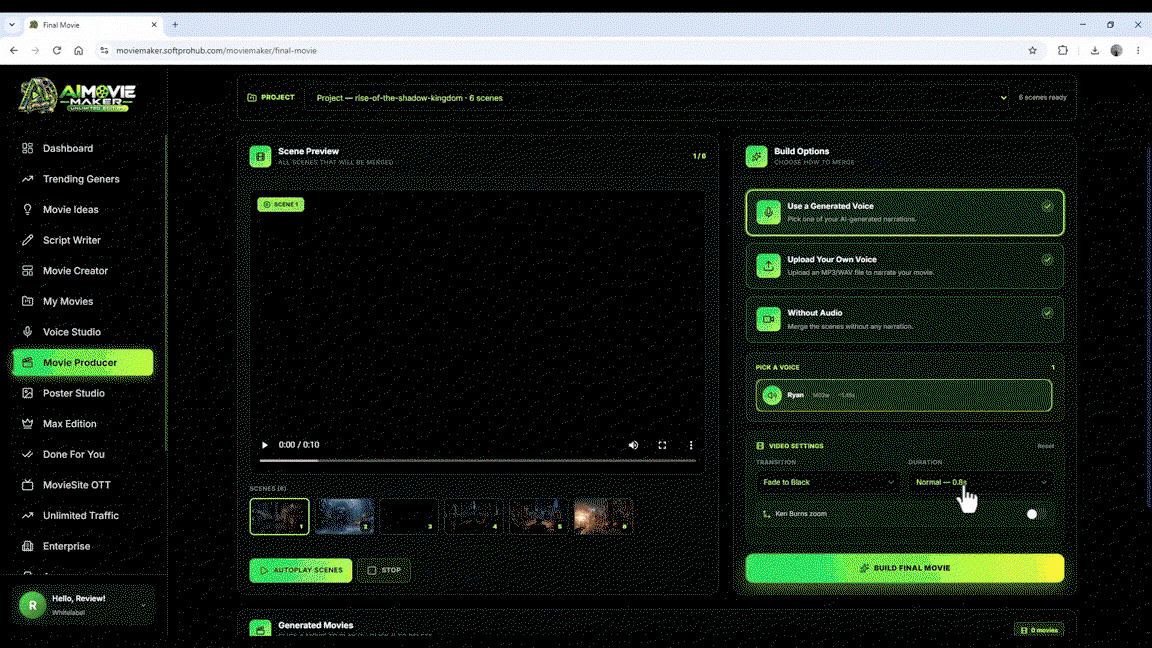Viewport: 1152px width, 648px height.
Task: Select scene 2 thumbnail
Action: tap(344, 516)
